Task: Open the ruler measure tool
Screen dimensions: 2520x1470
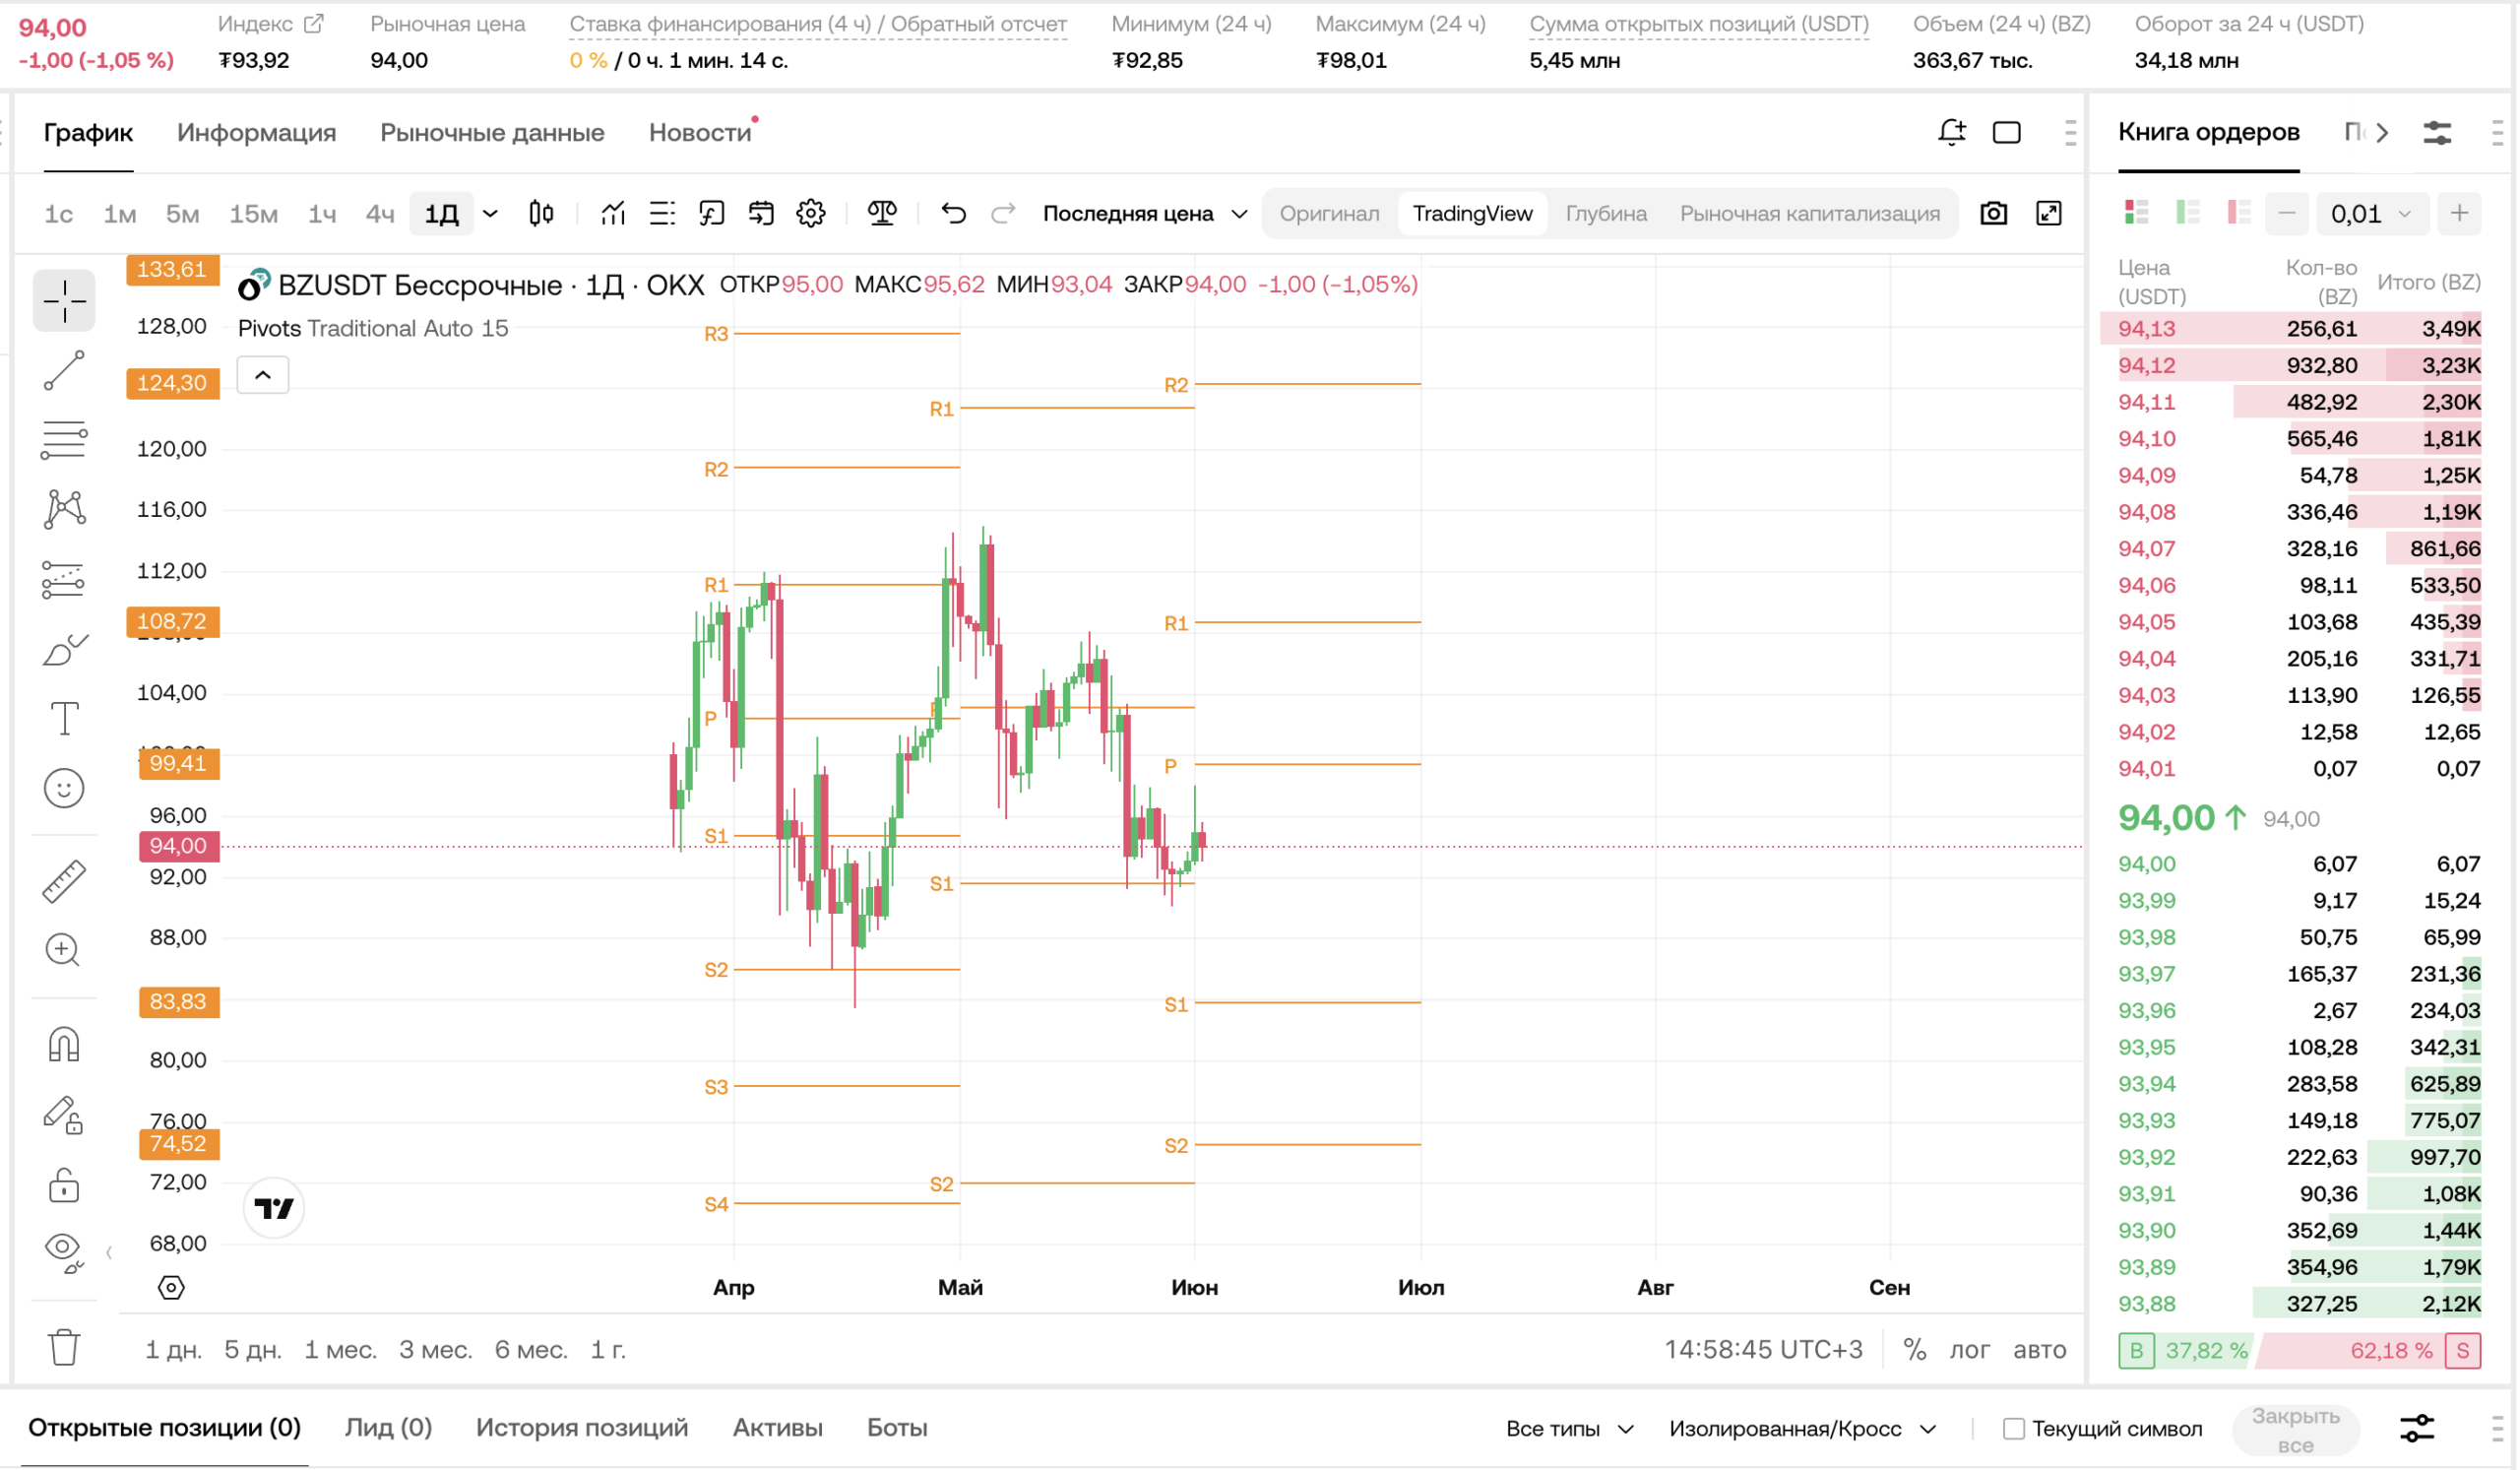Action: (x=64, y=882)
